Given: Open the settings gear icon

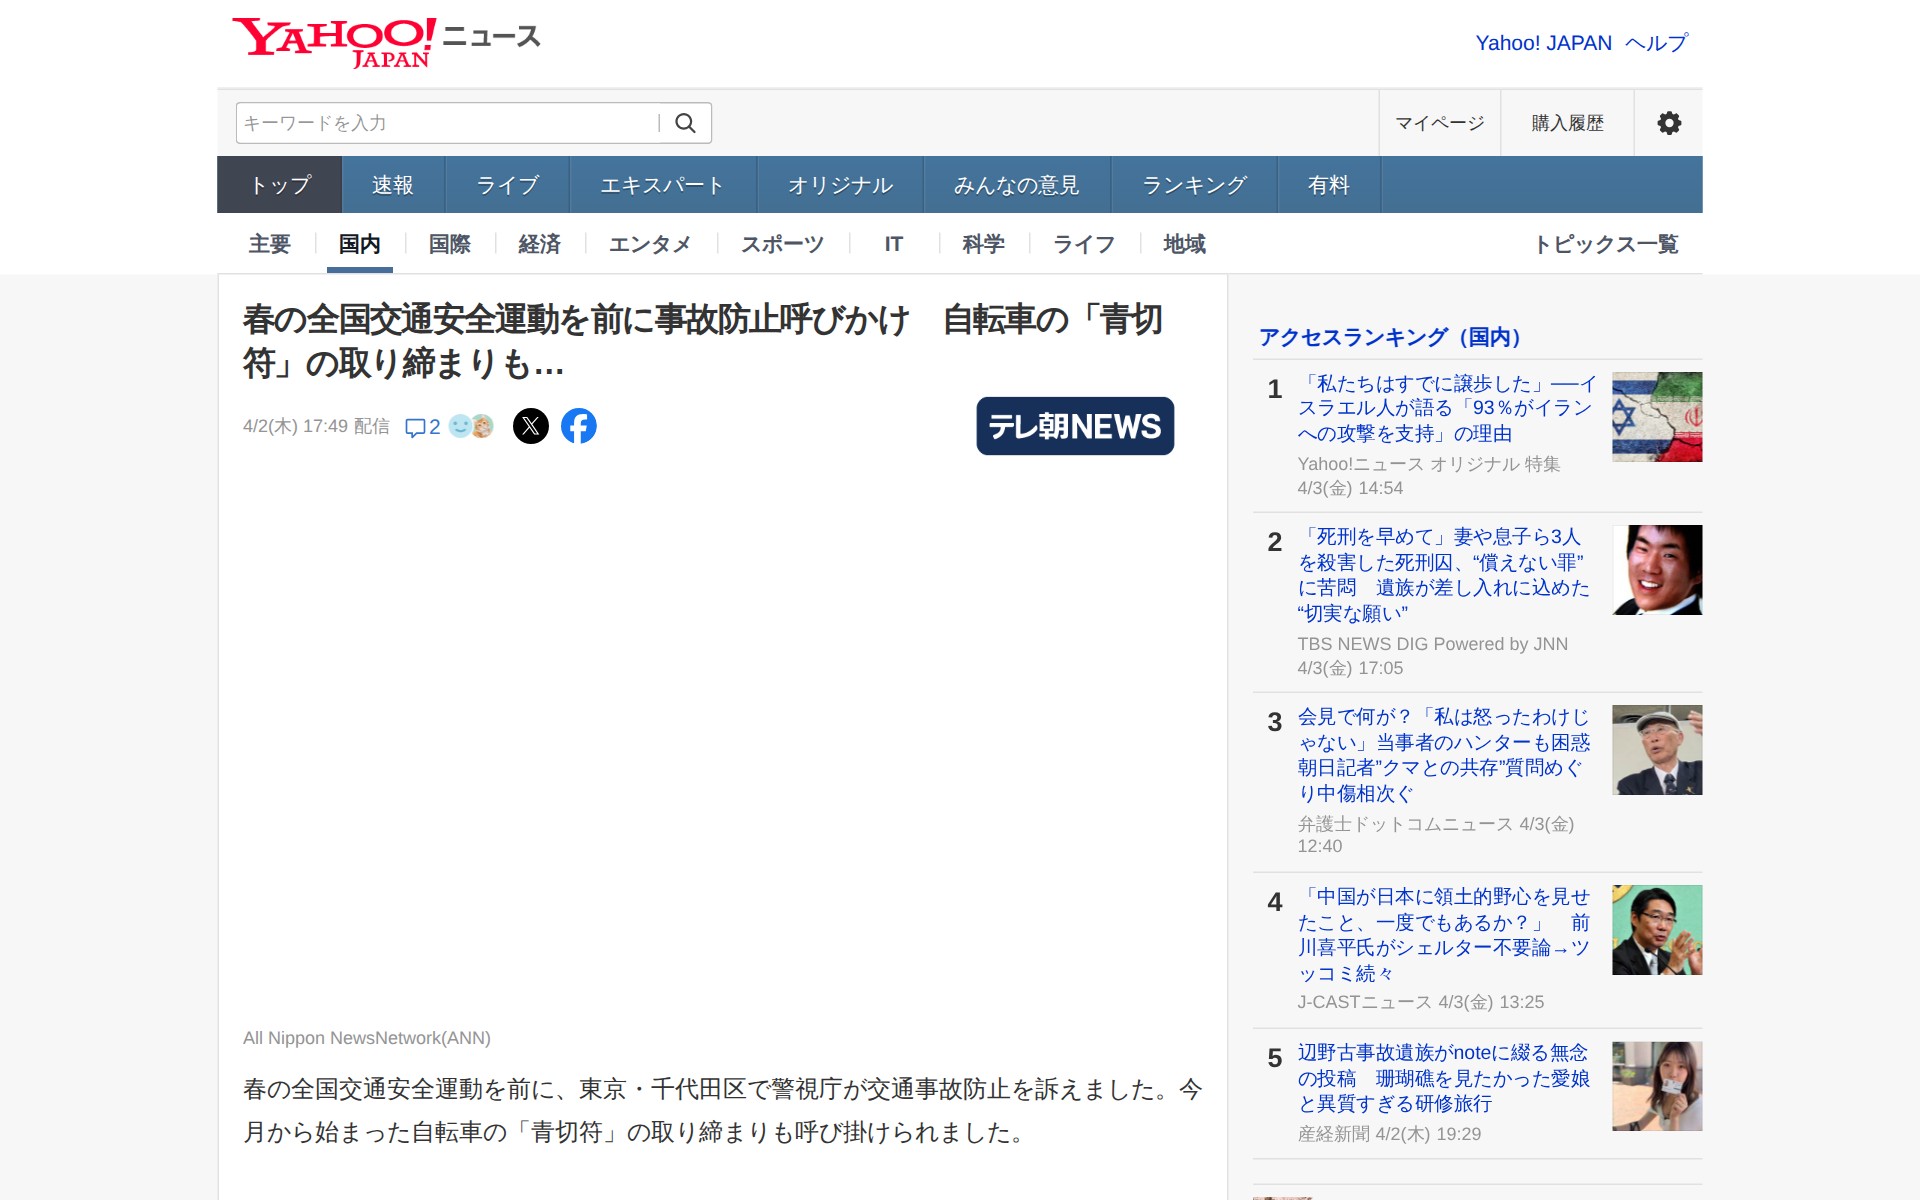Looking at the screenshot, I should [x=1668, y=123].
